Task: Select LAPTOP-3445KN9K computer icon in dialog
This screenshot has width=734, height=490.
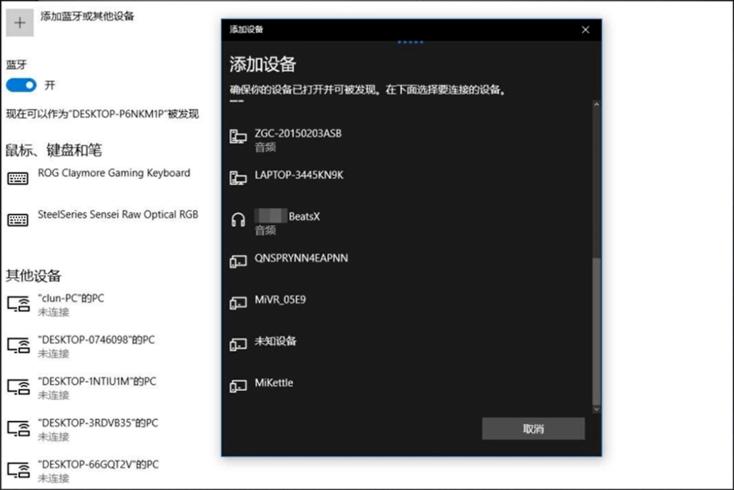Action: (238, 178)
